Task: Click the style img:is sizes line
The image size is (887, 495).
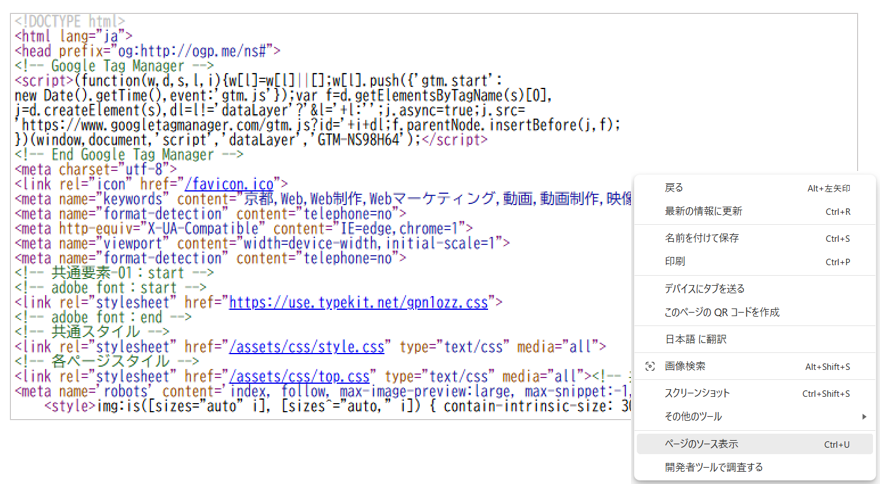Action: tap(338, 406)
